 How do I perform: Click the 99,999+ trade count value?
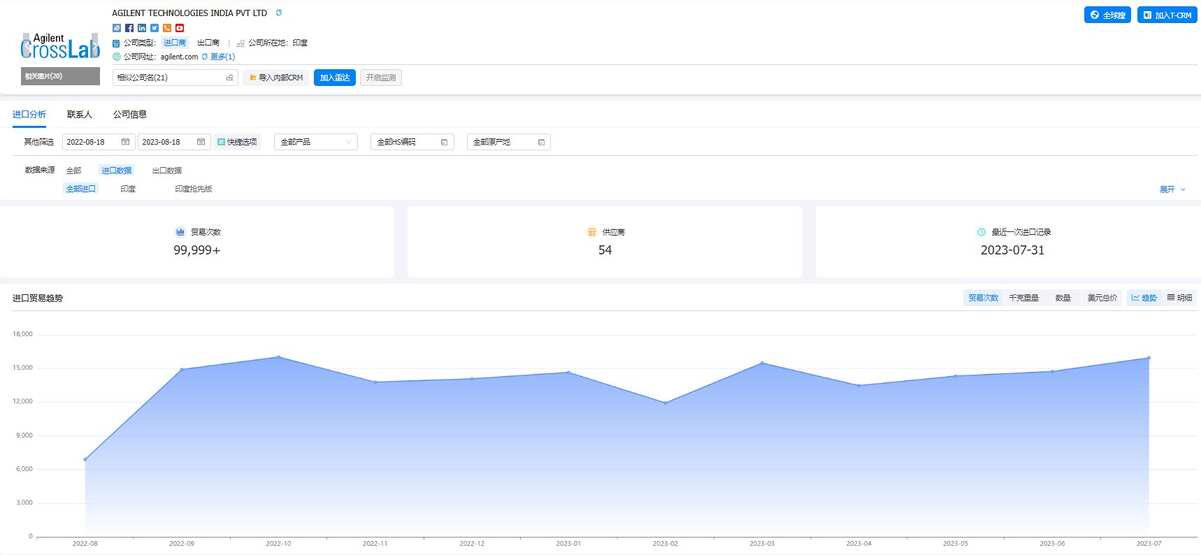coord(197,250)
